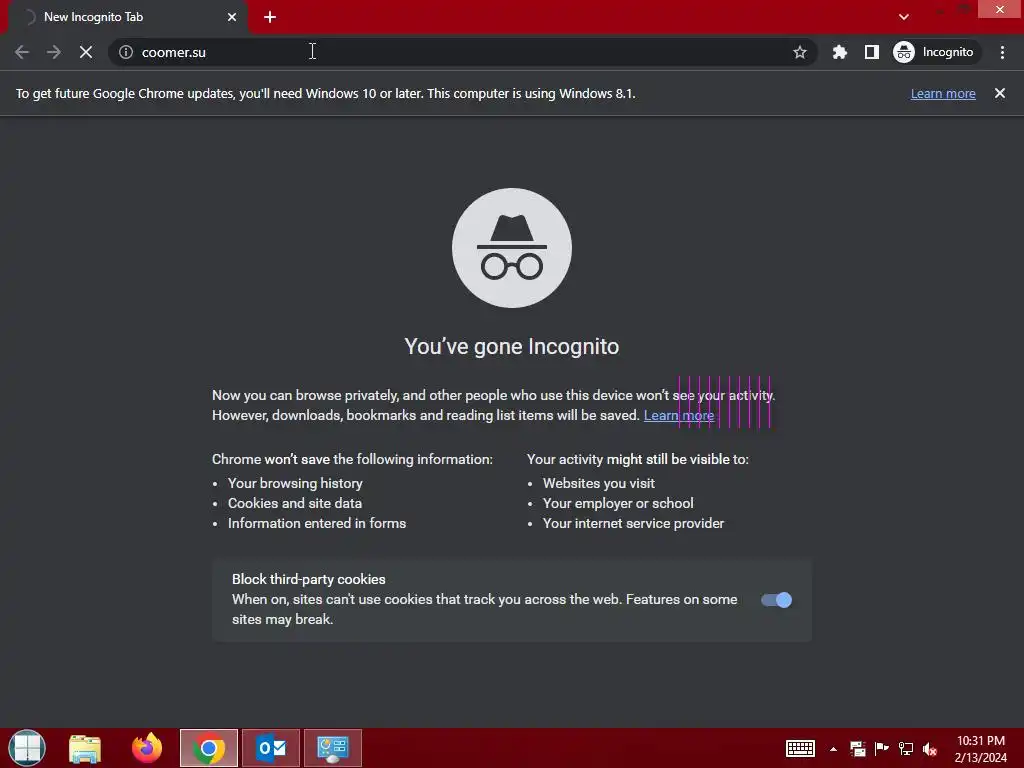Select Chrome in the taskbar

[x=209, y=748]
